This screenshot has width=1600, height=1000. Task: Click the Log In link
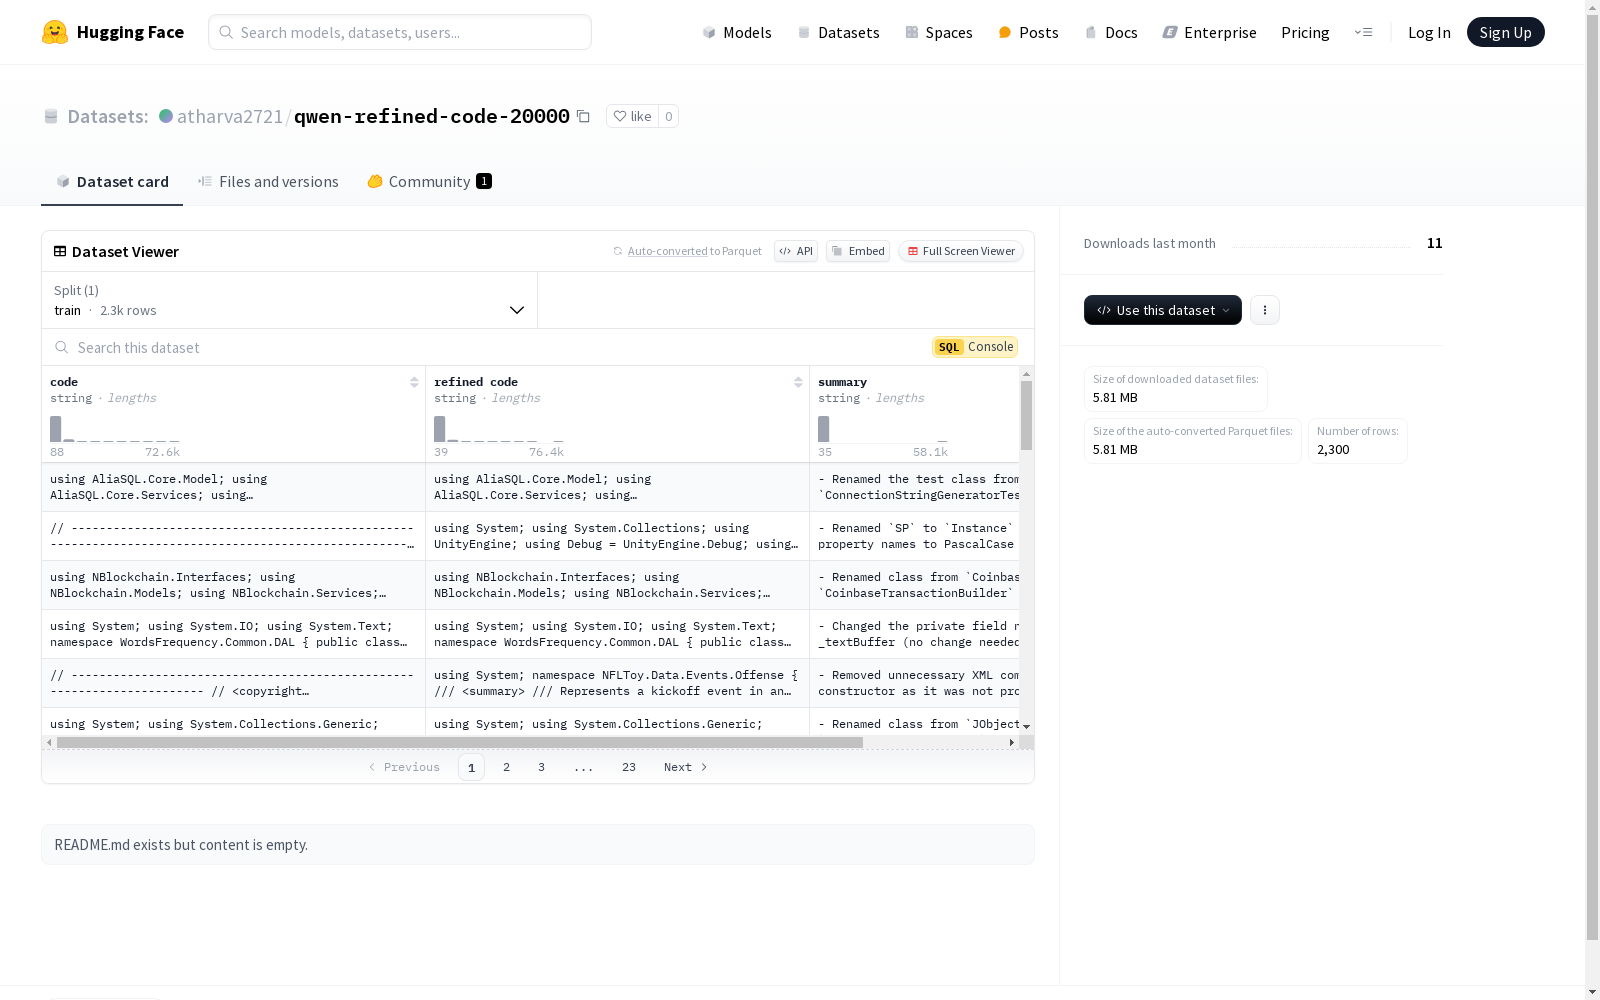click(x=1429, y=32)
